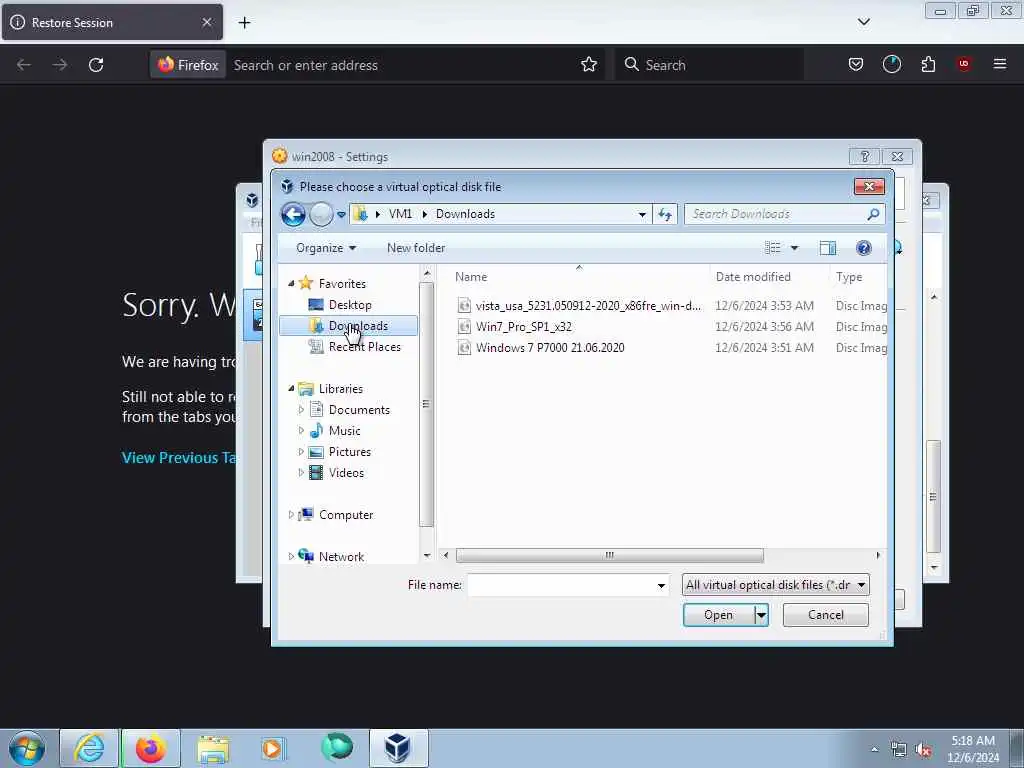
Task: Click the muted volume tray icon
Action: (x=923, y=750)
